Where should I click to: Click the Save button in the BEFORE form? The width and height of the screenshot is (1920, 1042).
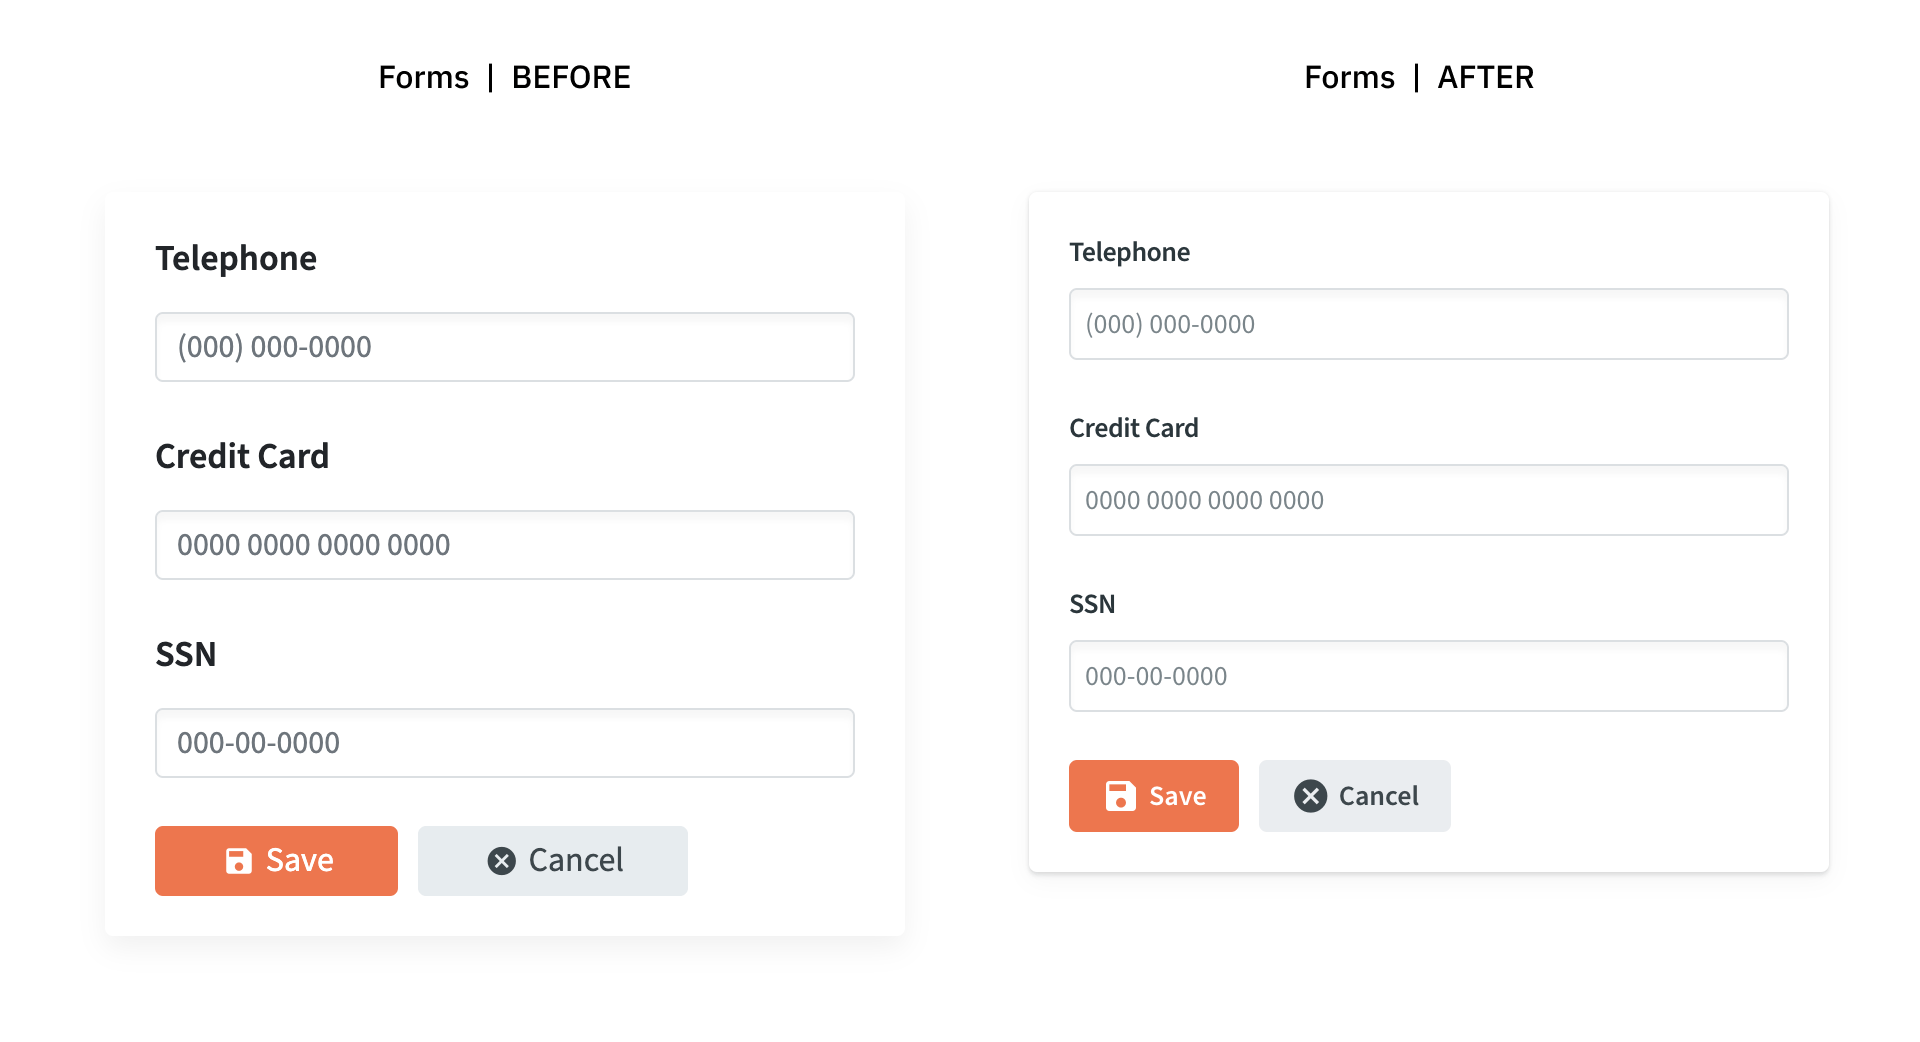(276, 861)
